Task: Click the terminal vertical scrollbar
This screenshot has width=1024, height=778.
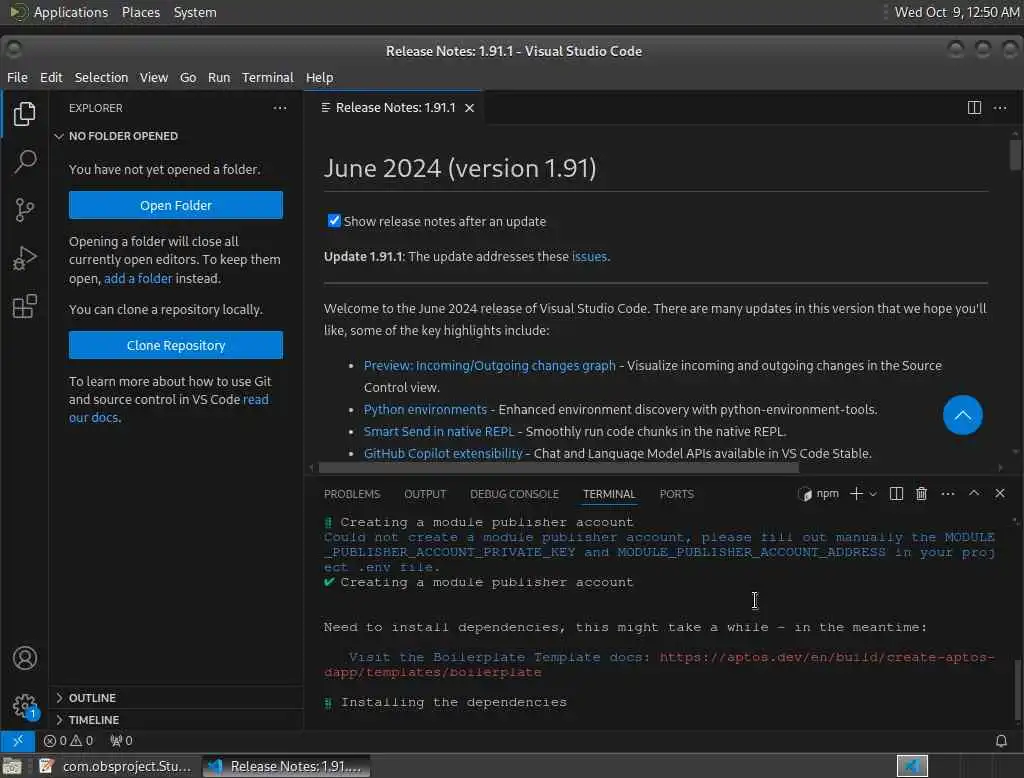Action: 1016,691
